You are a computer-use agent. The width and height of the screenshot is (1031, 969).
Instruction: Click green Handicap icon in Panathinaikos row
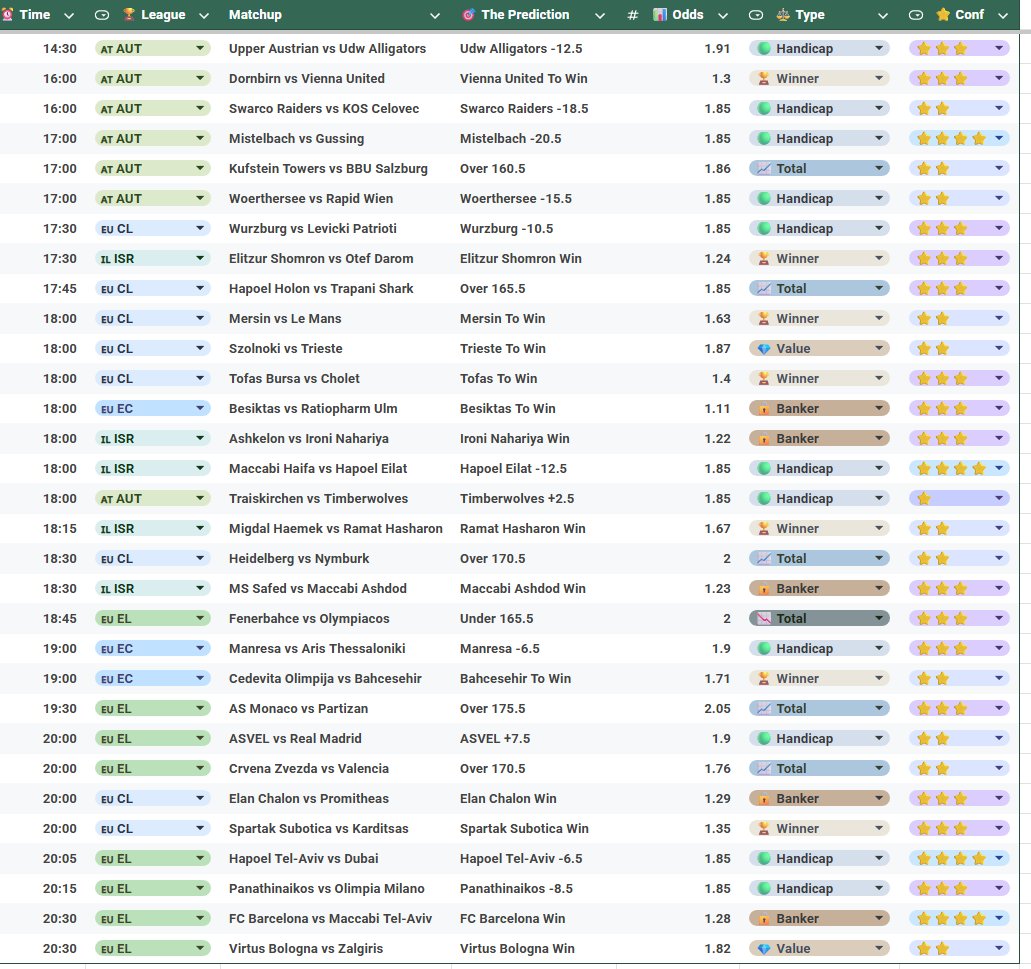(764, 888)
